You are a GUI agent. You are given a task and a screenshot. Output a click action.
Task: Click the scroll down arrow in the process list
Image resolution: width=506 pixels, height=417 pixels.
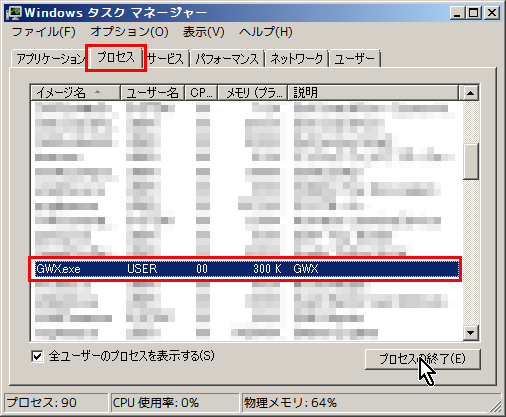click(470, 333)
